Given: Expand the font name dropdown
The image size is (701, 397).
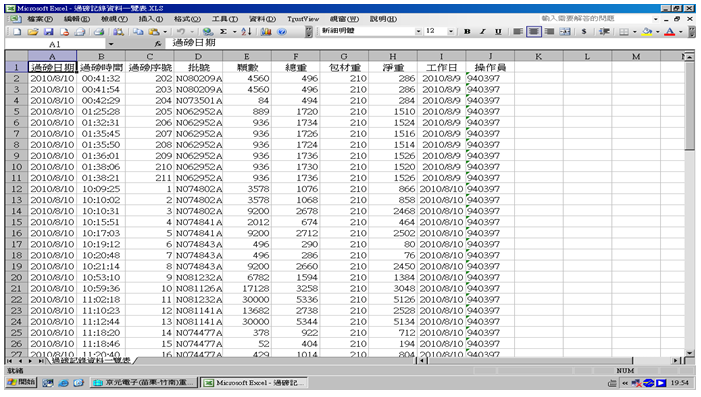Looking at the screenshot, I should (418, 31).
